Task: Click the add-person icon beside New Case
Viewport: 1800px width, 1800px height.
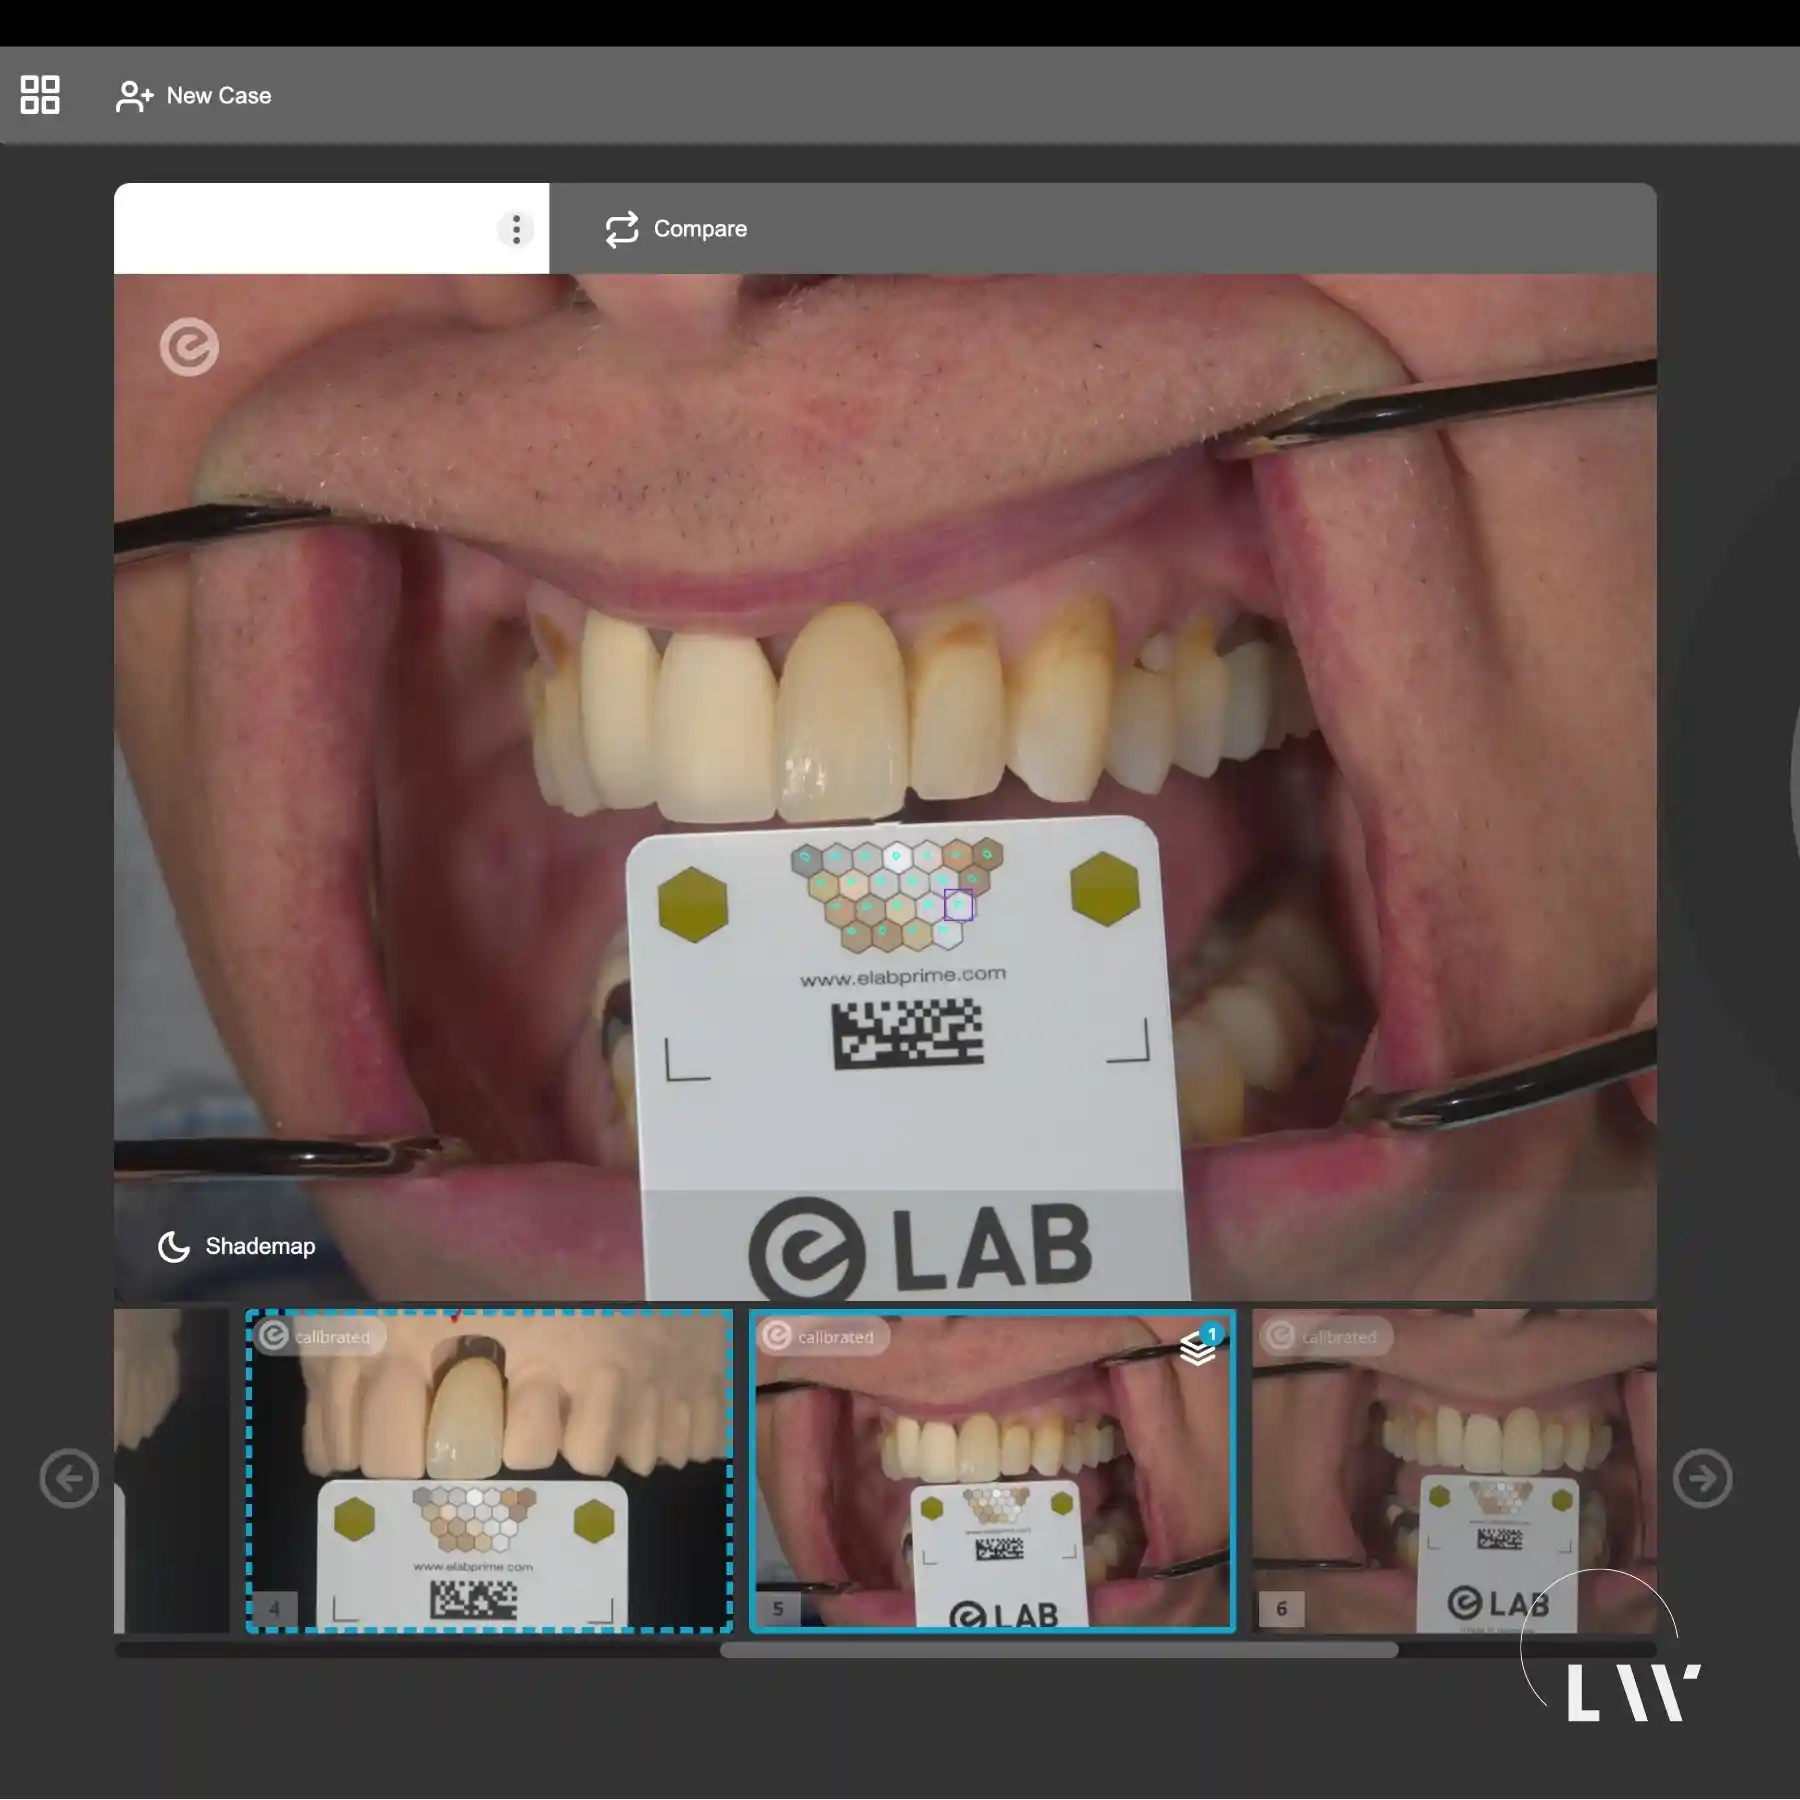Action: tap(134, 96)
